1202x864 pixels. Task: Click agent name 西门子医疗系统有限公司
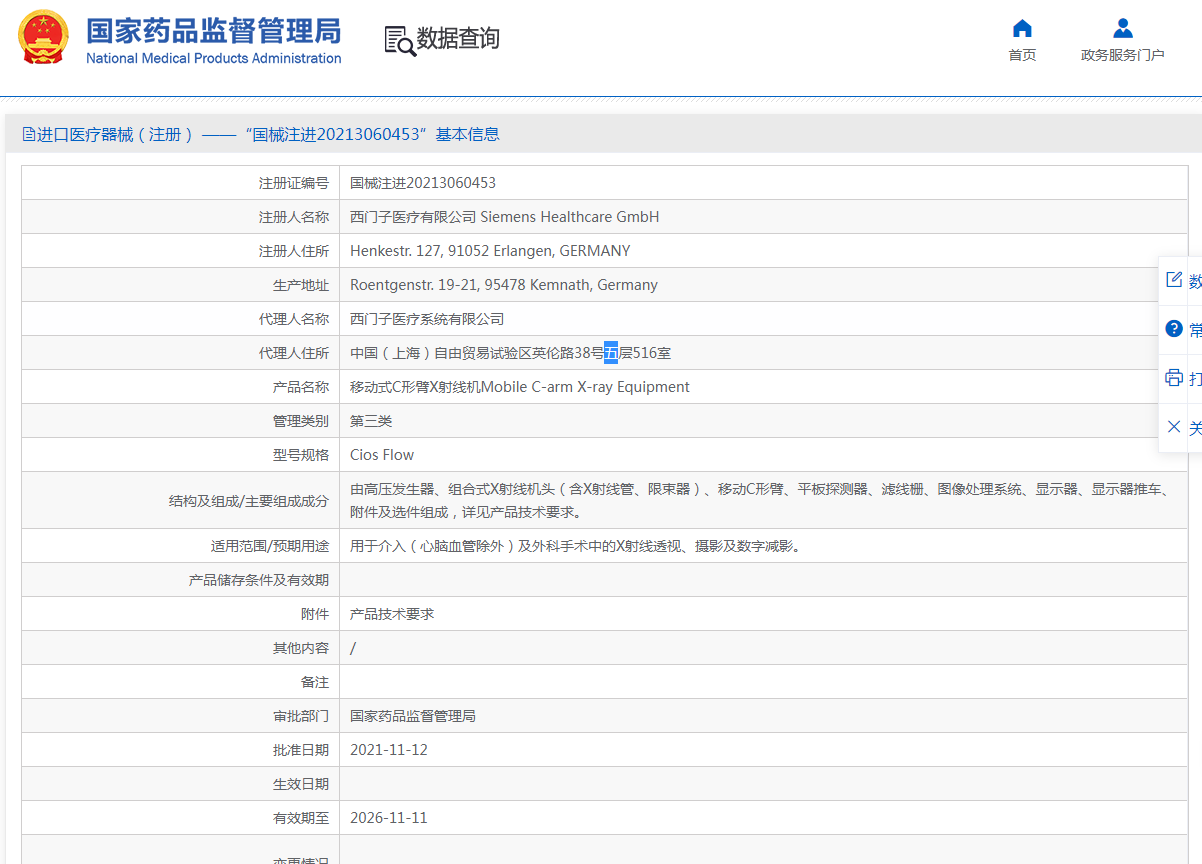(x=427, y=319)
